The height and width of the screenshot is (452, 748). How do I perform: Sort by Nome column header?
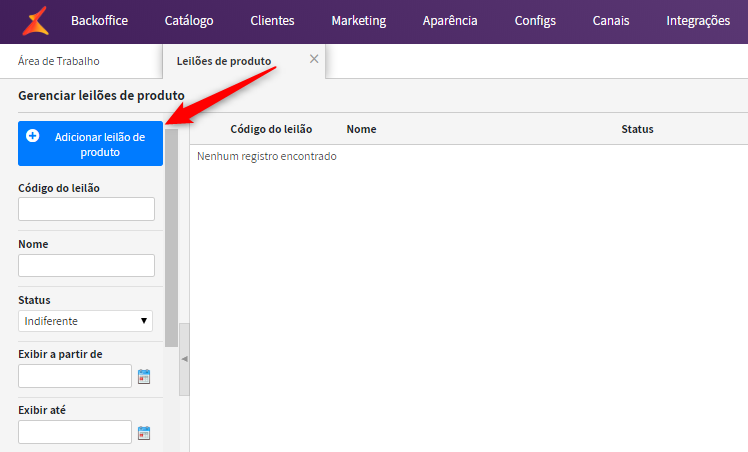(361, 129)
